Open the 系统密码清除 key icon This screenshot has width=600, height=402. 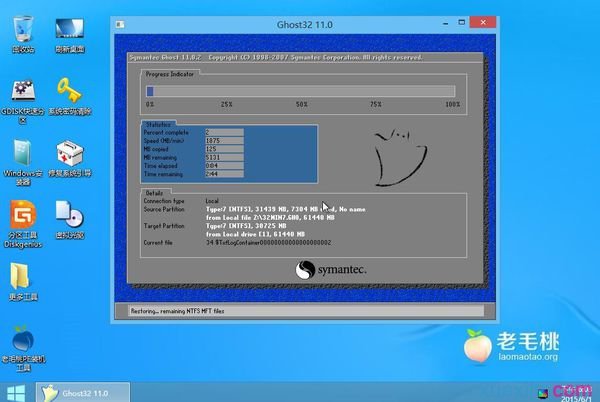(x=70, y=96)
